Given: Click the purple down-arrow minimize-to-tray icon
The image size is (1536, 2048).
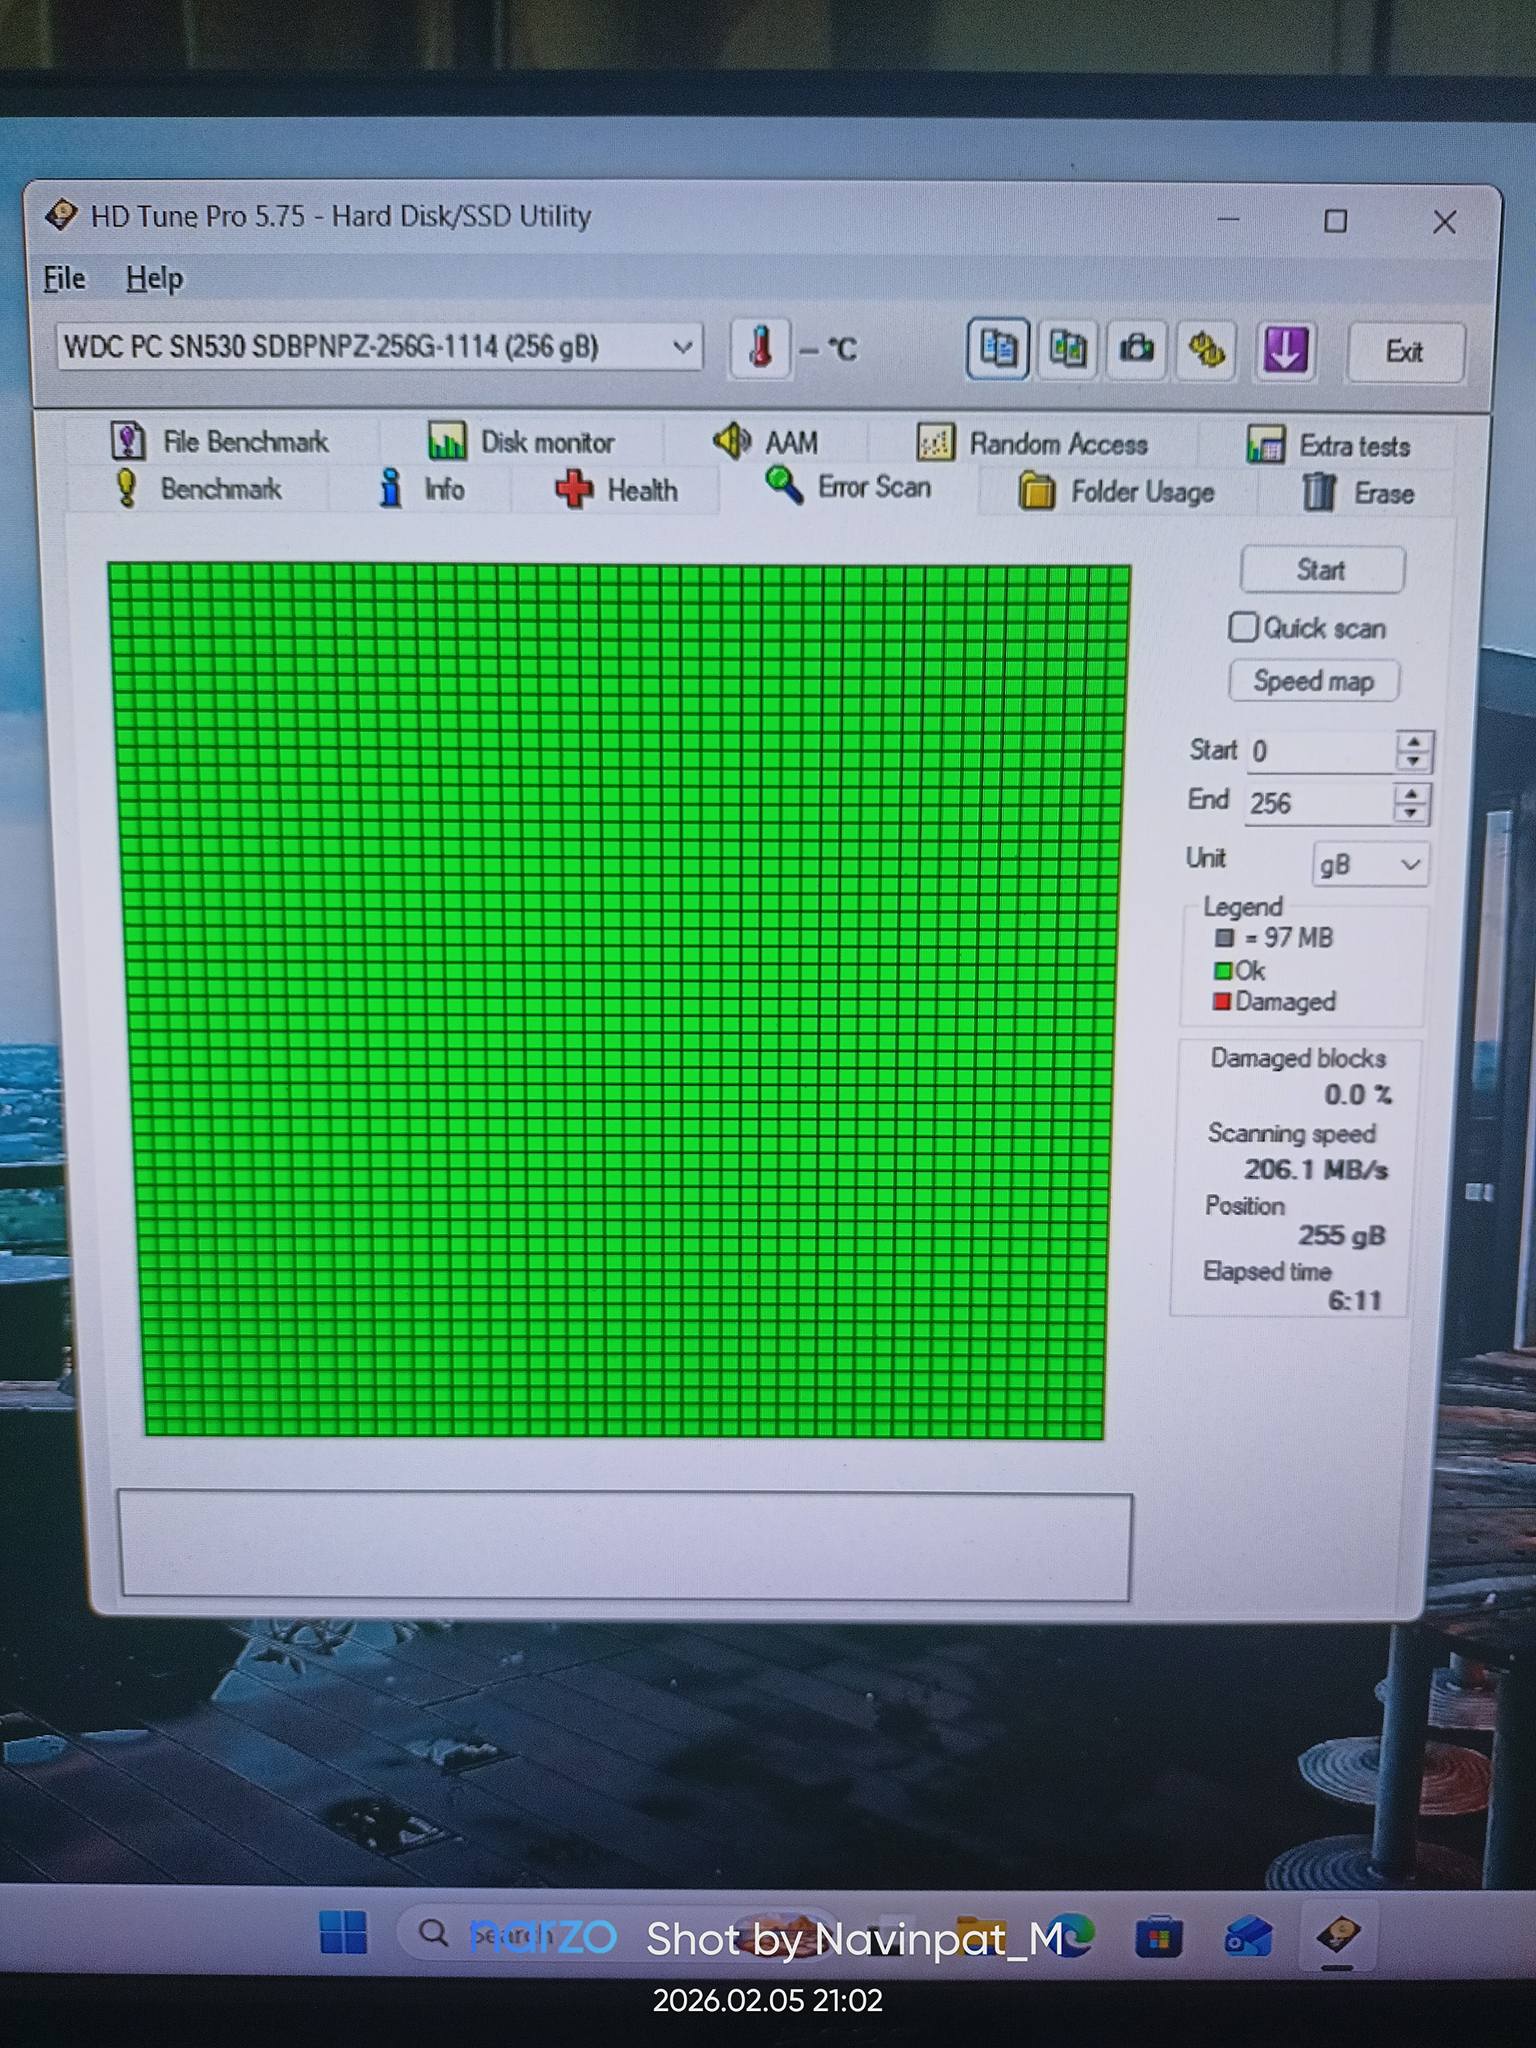Looking at the screenshot, I should pos(1285,351).
